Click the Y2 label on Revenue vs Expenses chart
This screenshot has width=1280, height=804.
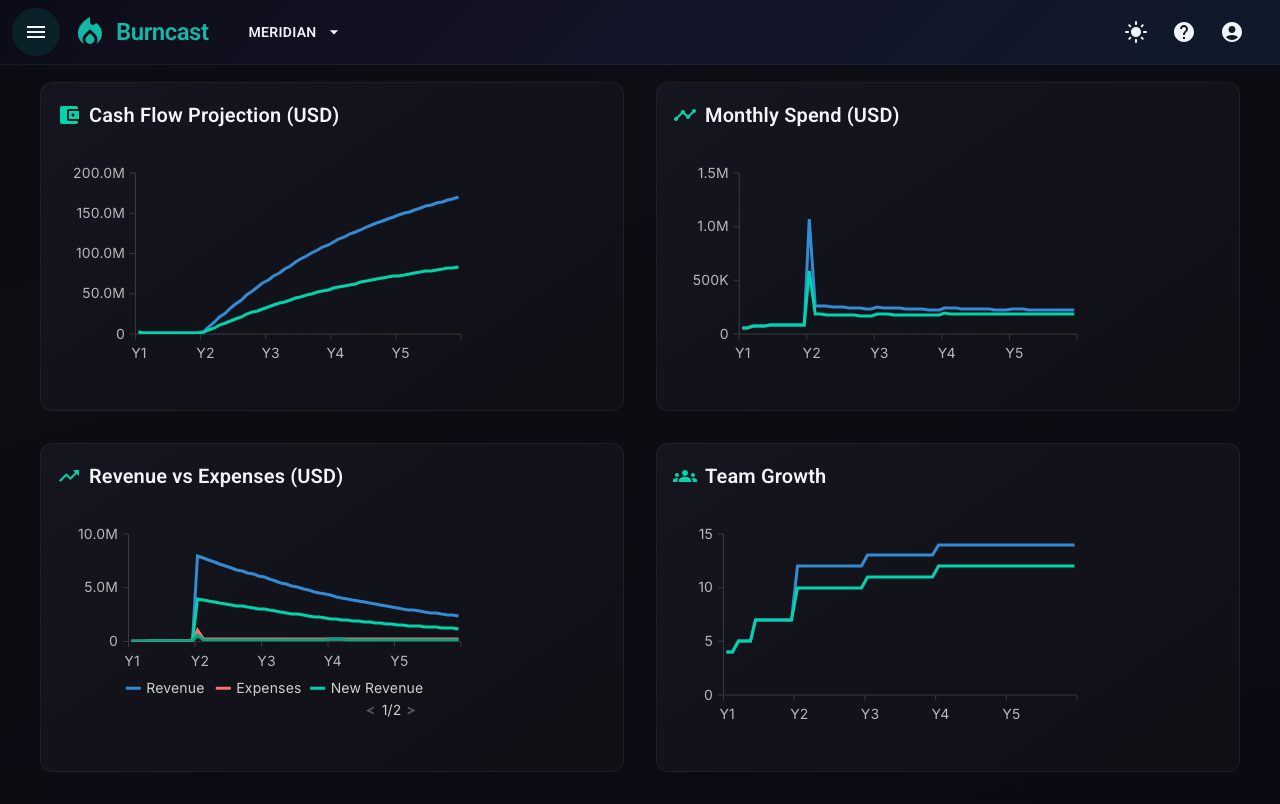[199, 661]
